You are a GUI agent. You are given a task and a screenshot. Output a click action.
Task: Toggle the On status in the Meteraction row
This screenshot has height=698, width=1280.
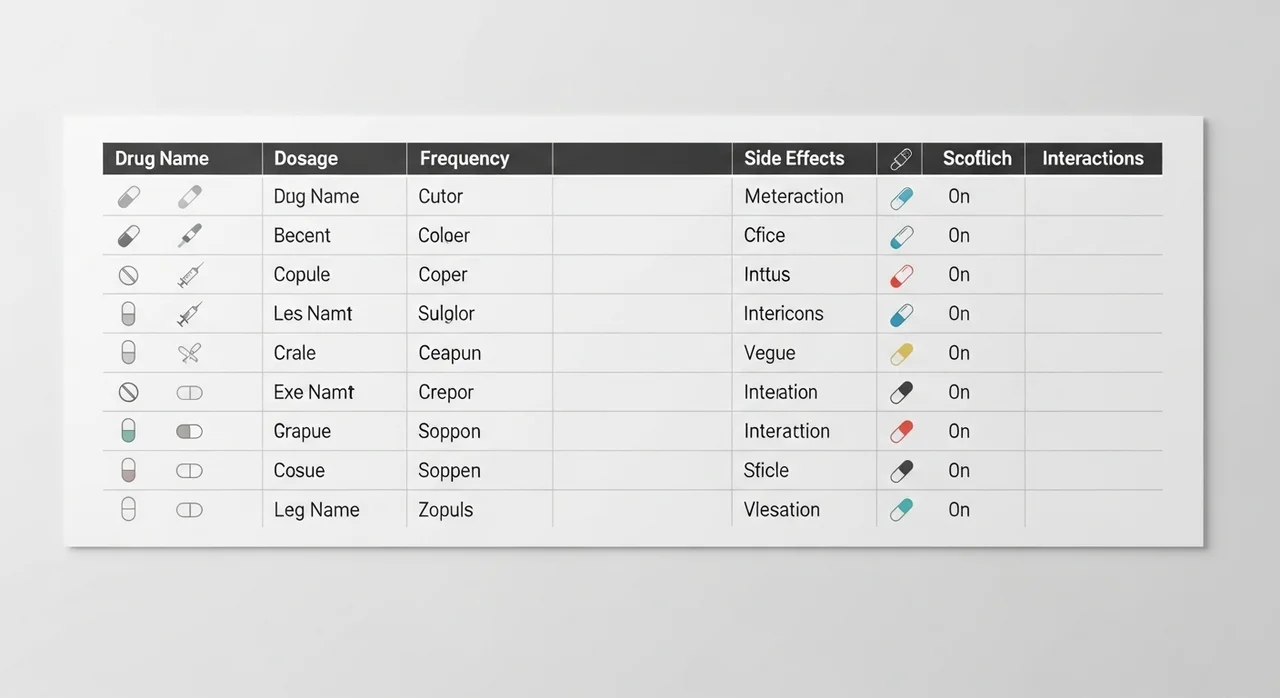(x=959, y=197)
